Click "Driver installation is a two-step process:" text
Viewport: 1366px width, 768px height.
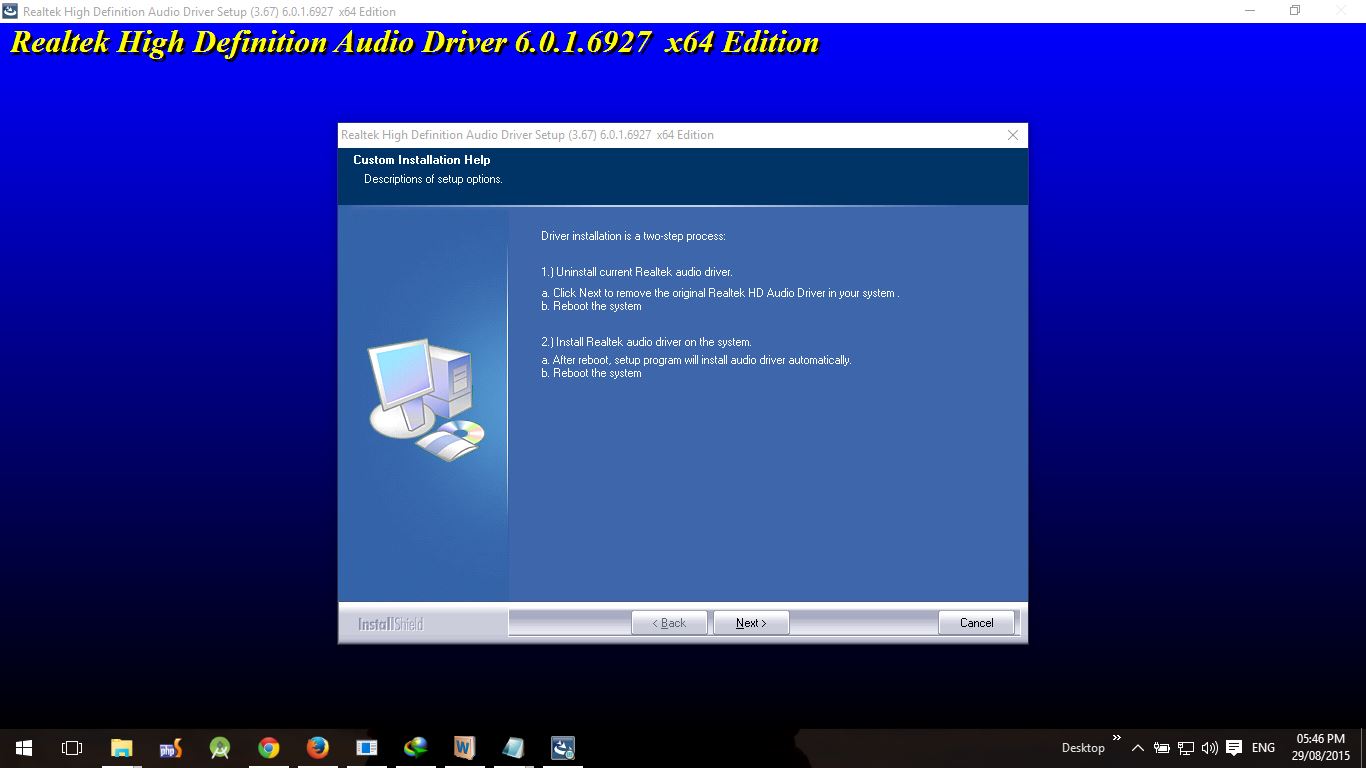point(633,237)
